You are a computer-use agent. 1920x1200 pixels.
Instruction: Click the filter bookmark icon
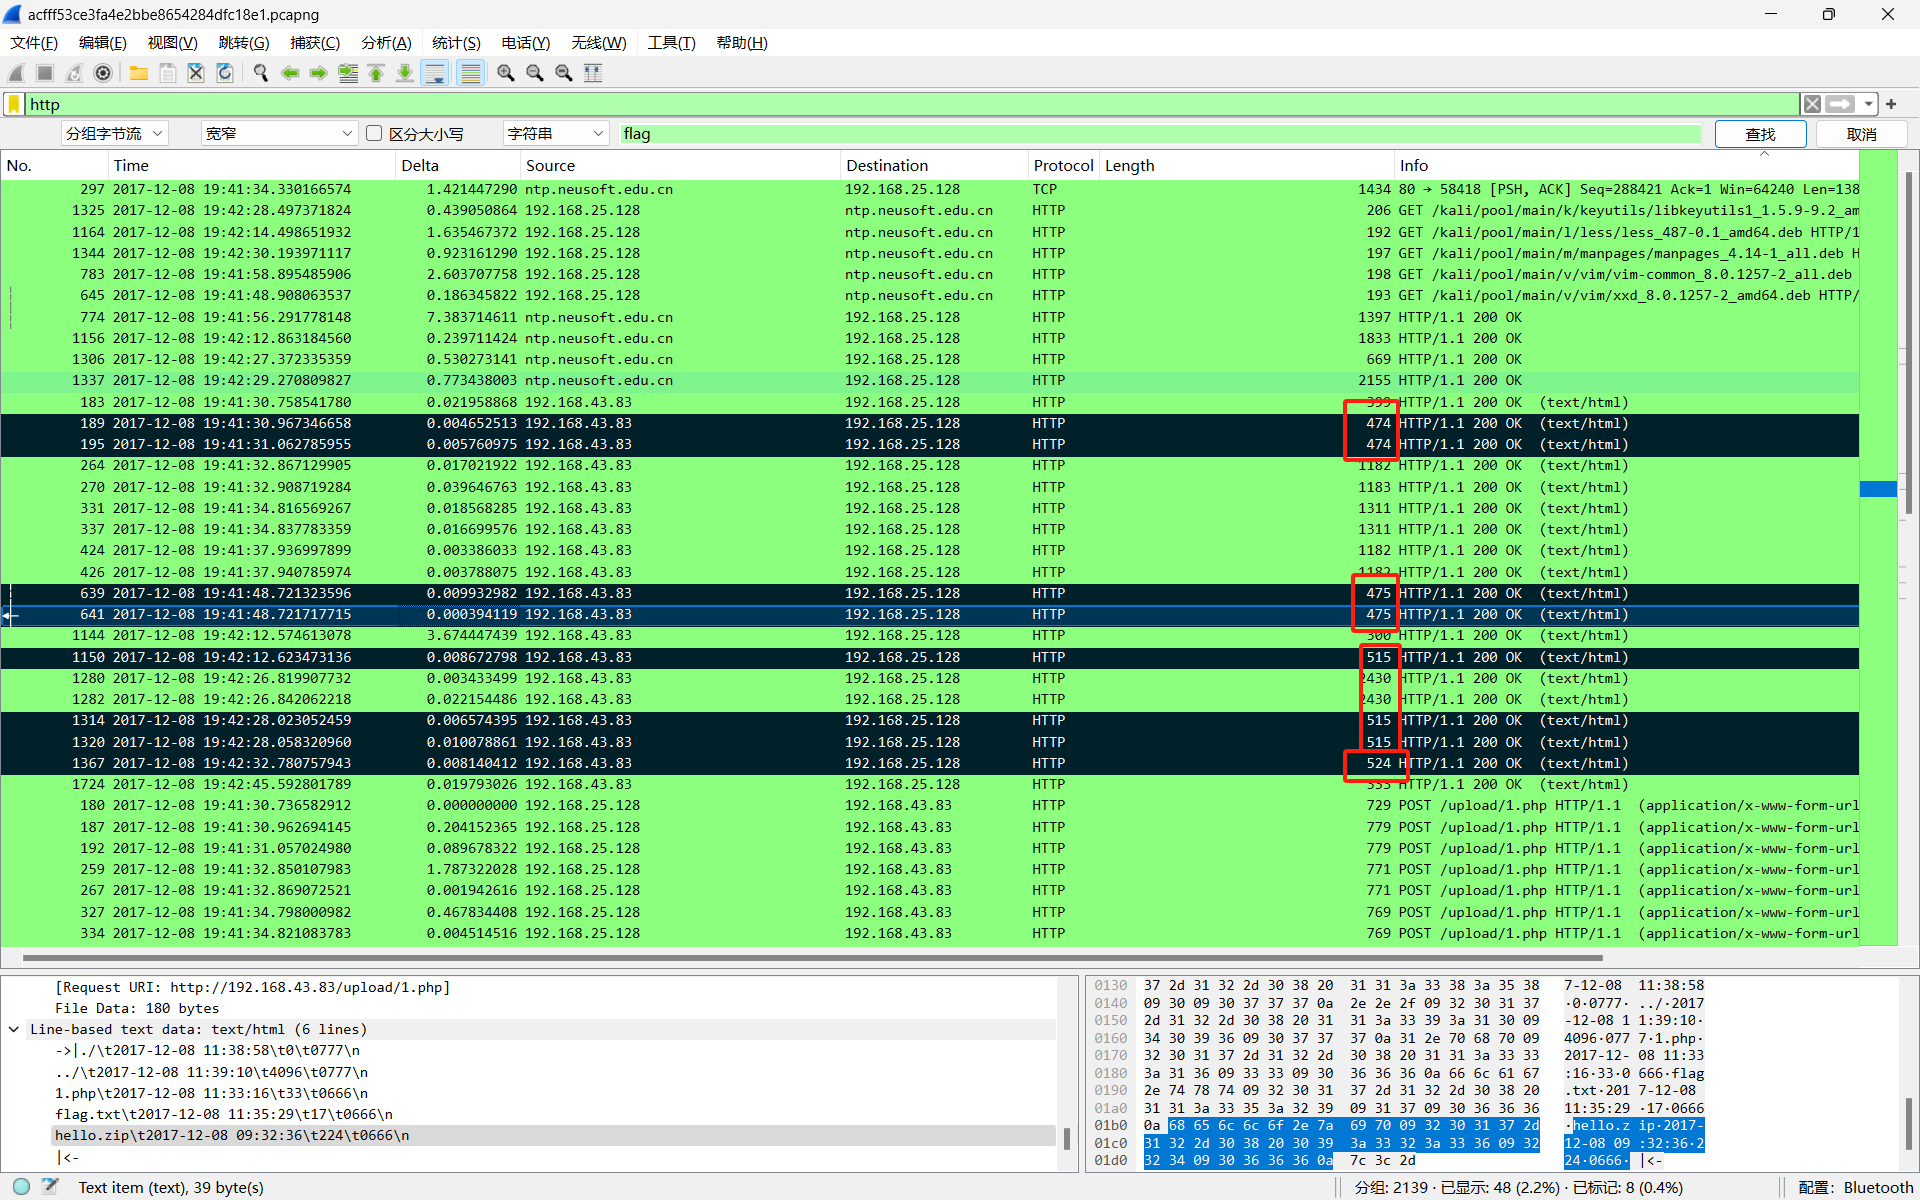coord(14,104)
